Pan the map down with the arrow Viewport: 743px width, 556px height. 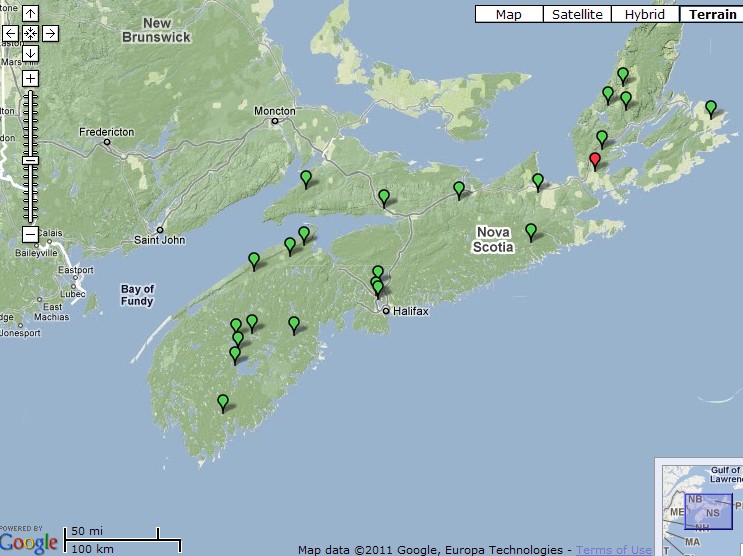click(x=30, y=52)
